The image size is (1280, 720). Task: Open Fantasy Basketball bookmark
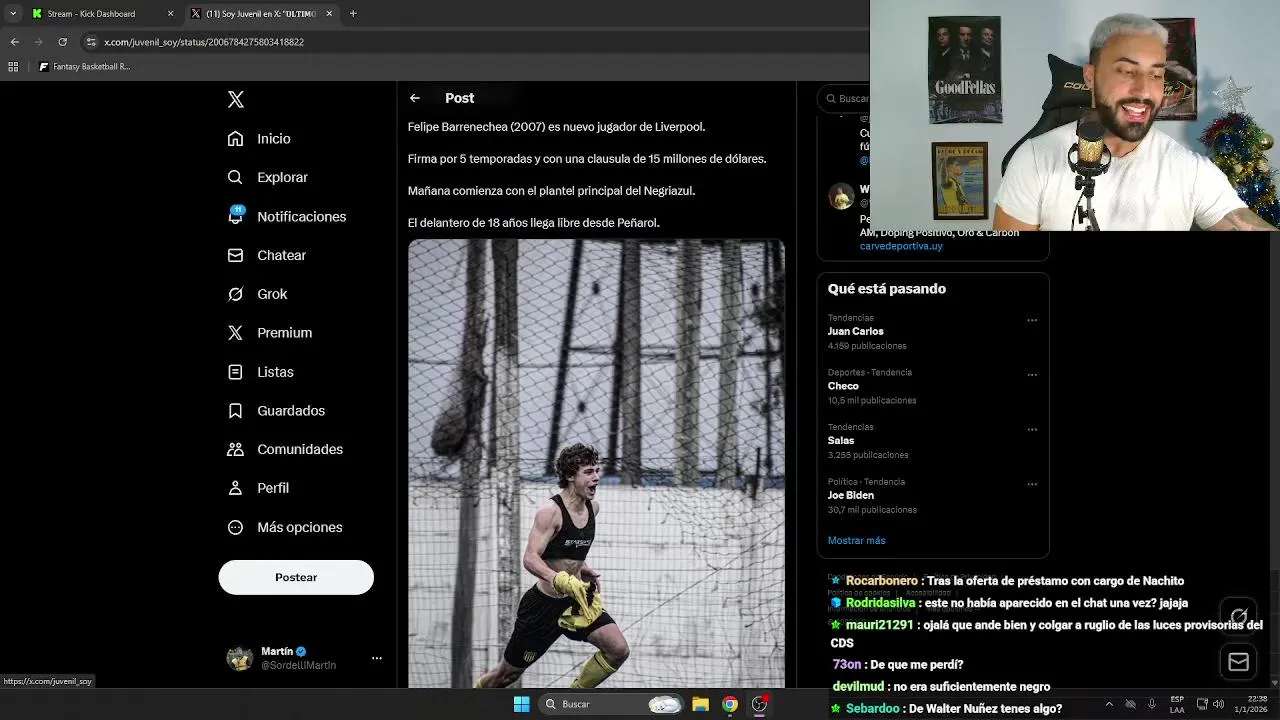coord(85,67)
